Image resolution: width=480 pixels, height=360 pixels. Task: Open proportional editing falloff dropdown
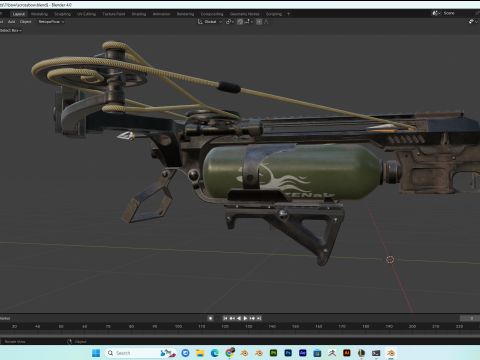[x=268, y=22]
